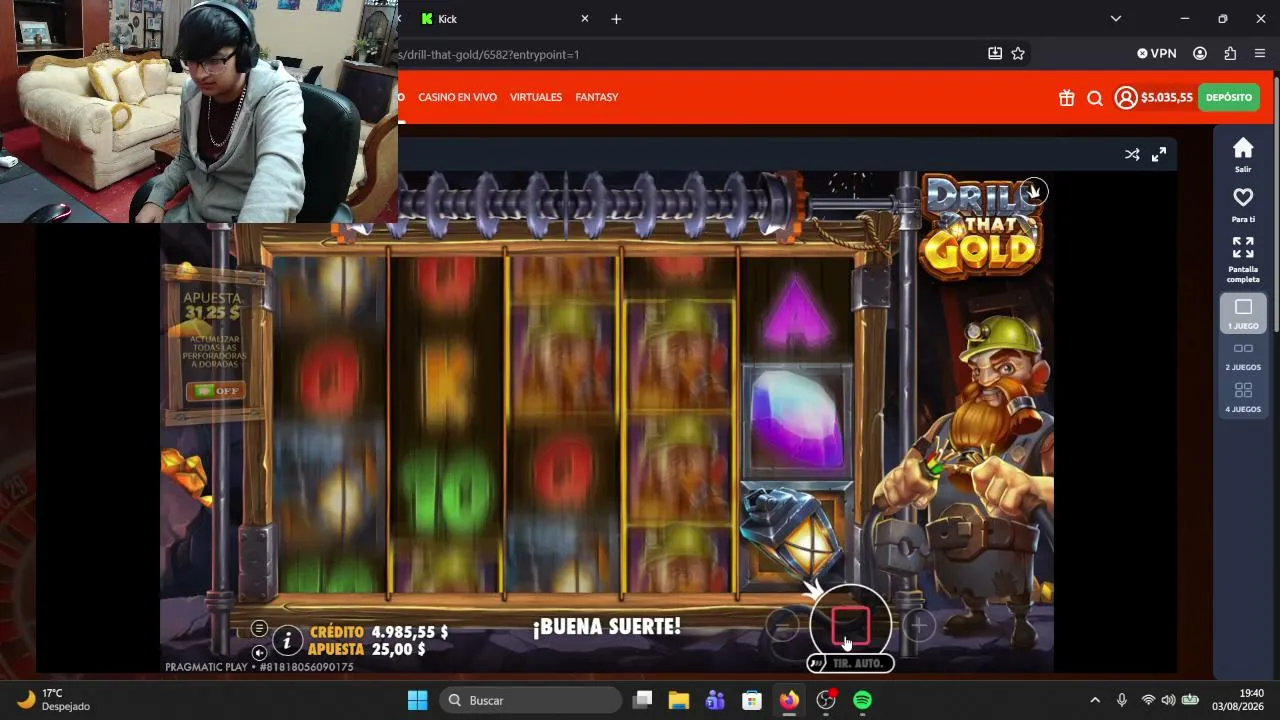Click the taskbar Buscar search box

pyautogui.click(x=530, y=700)
